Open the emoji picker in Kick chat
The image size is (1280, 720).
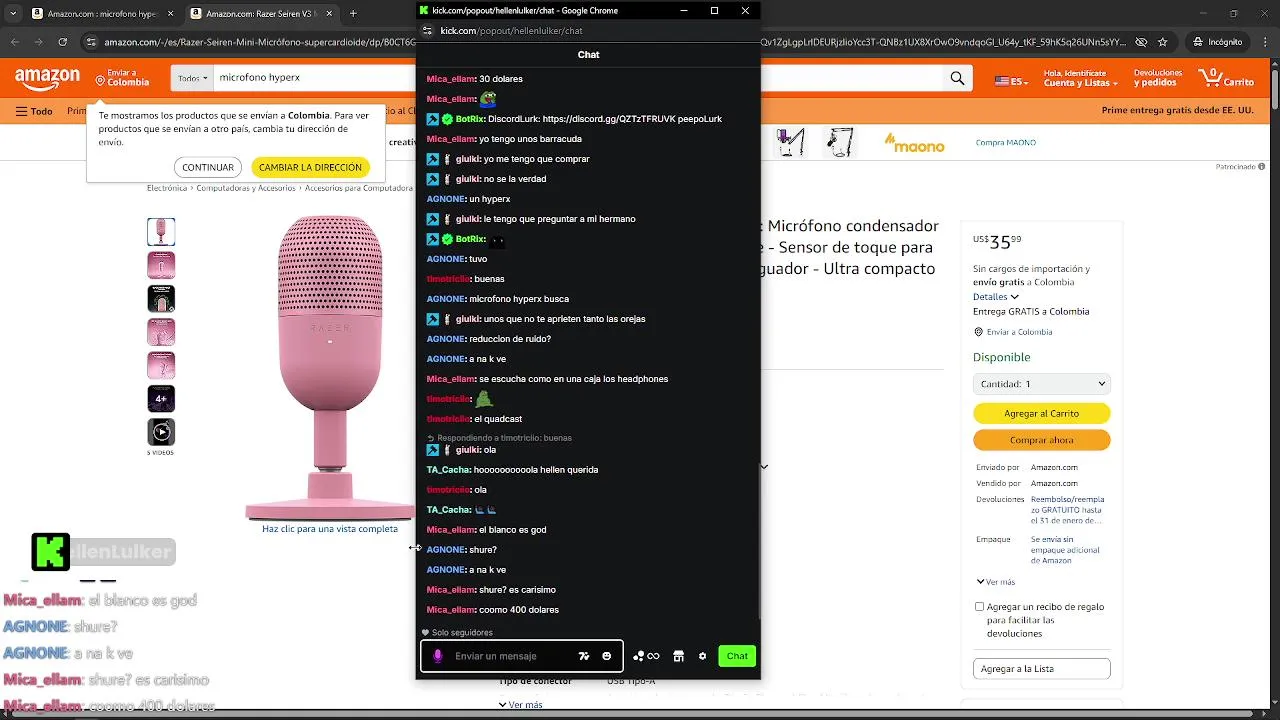(x=607, y=656)
